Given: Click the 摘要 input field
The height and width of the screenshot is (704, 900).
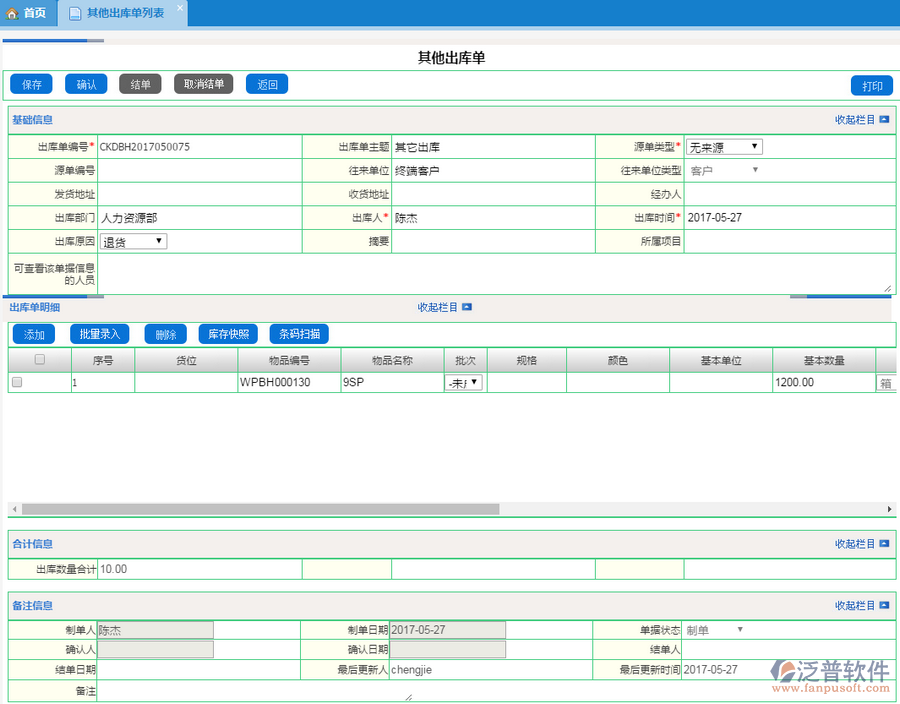Looking at the screenshot, I should point(492,241).
